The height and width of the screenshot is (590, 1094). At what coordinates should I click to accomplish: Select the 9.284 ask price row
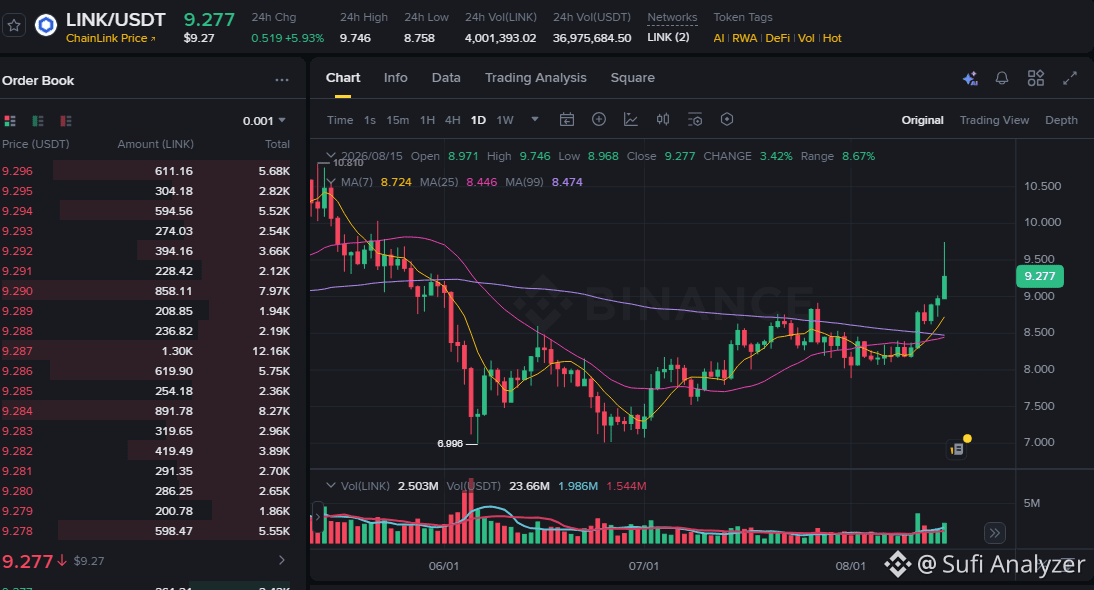pyautogui.click(x=146, y=411)
